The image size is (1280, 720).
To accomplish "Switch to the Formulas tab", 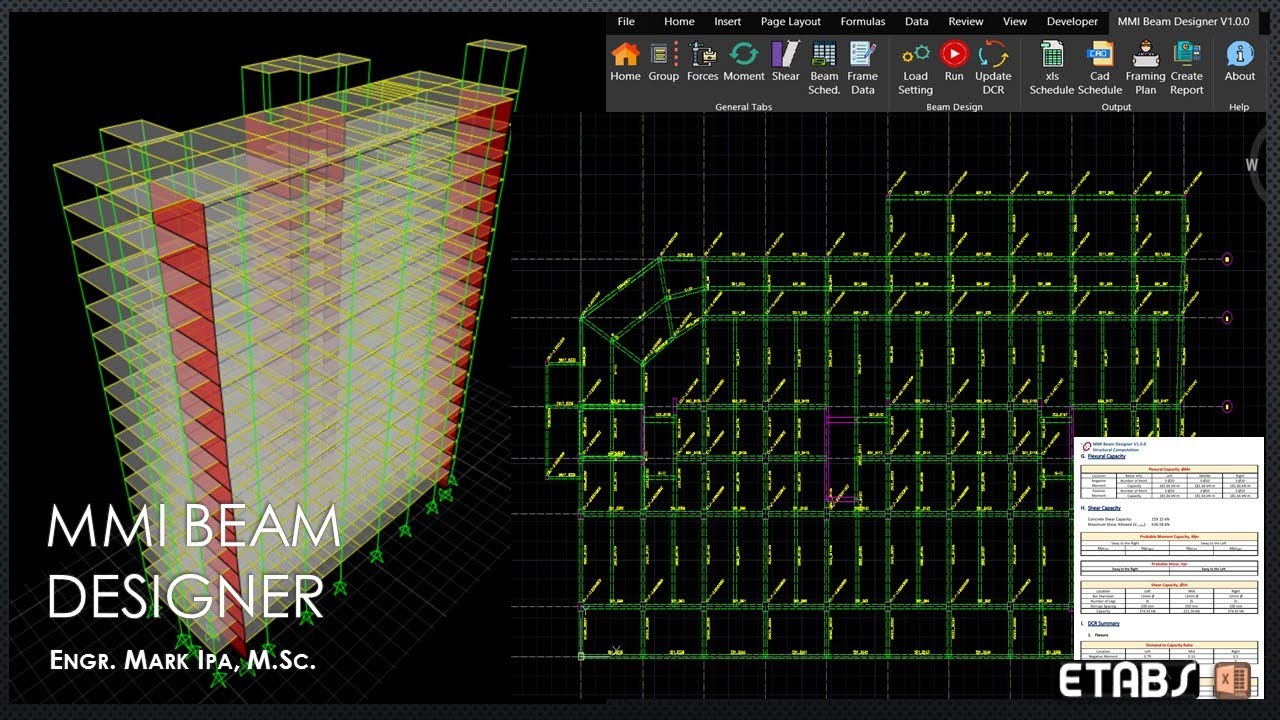I will click(x=863, y=21).
